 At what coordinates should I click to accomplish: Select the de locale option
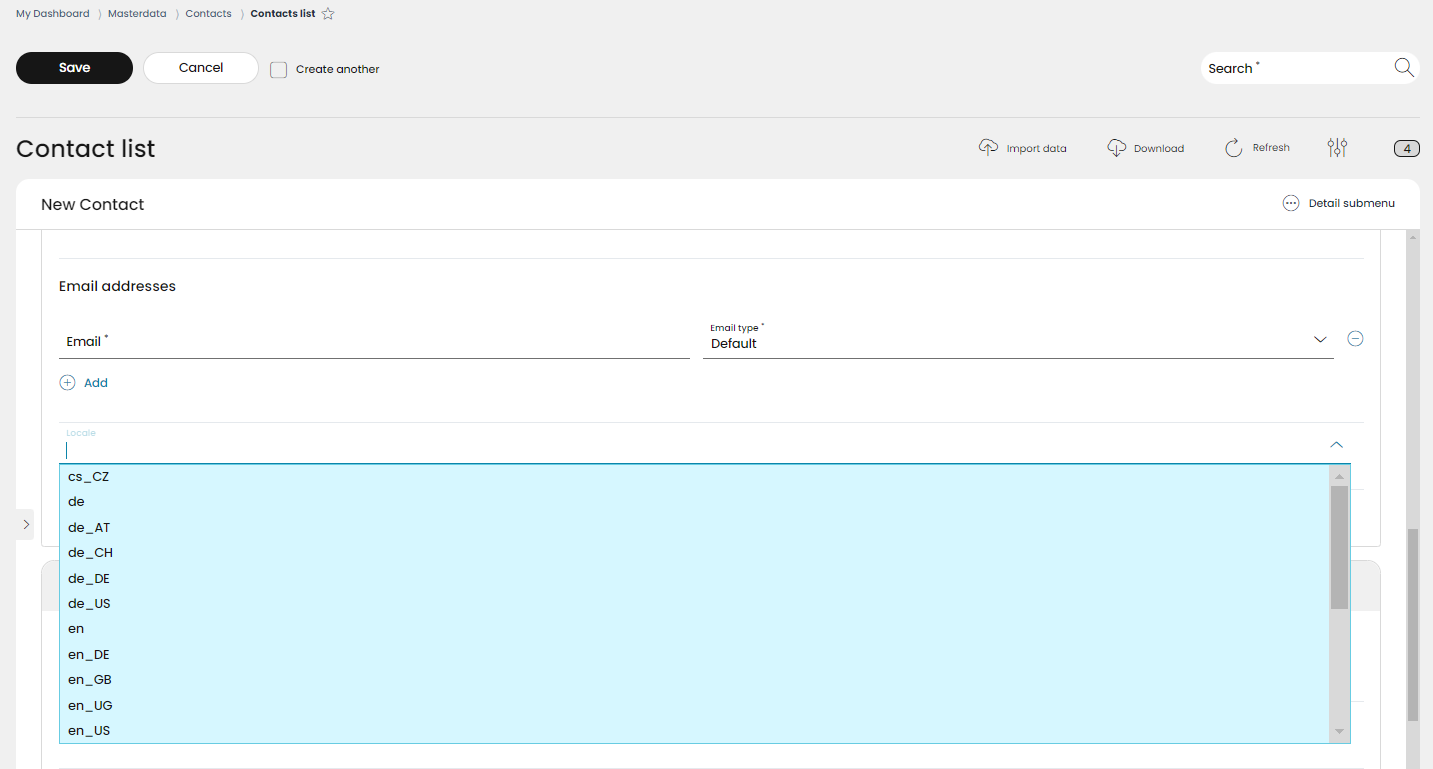point(695,502)
